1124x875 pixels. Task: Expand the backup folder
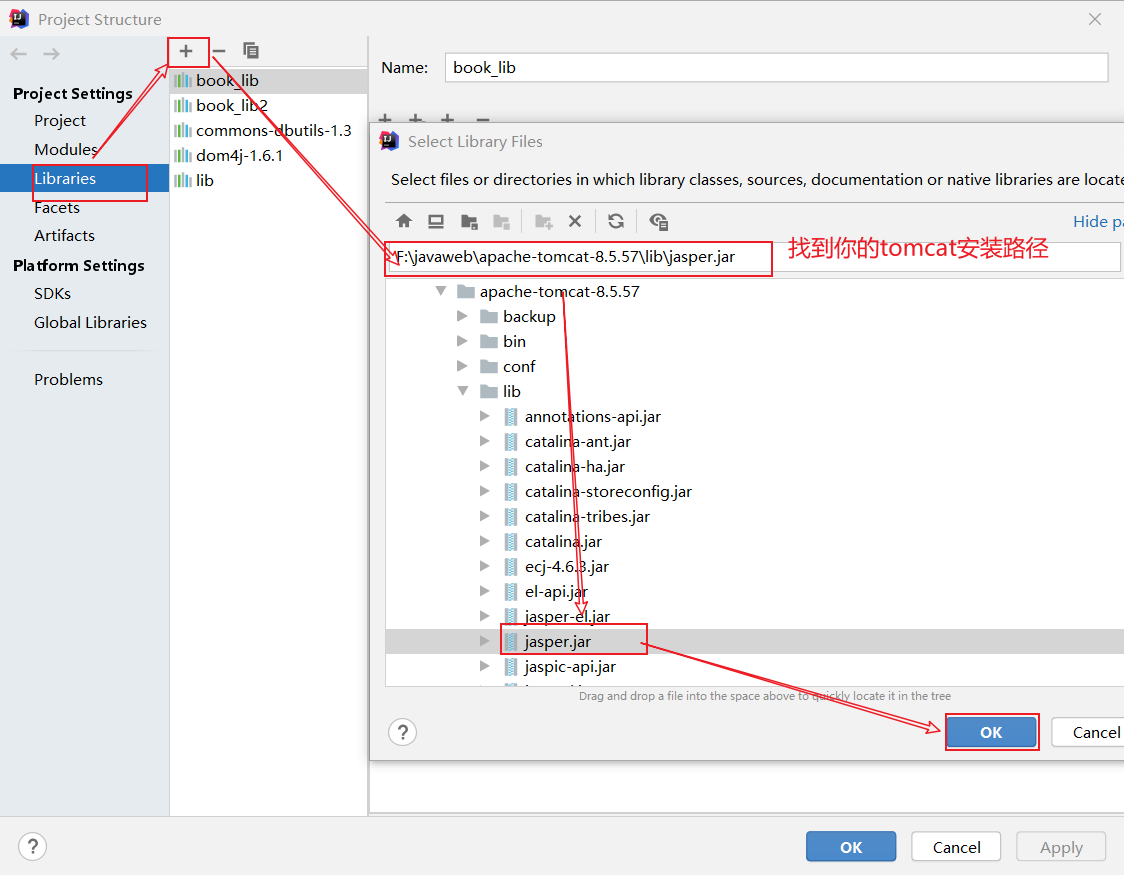tap(462, 316)
